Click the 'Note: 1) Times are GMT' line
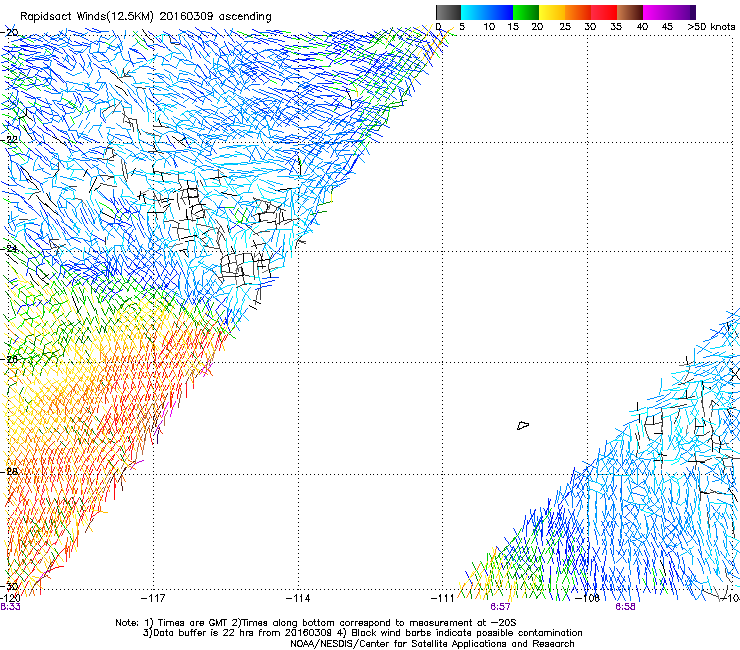This screenshot has height=650, width=740. [x=315, y=623]
